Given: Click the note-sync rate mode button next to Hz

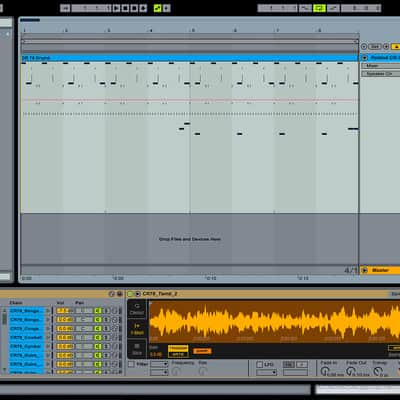Looking at the screenshot, I should [301, 364].
